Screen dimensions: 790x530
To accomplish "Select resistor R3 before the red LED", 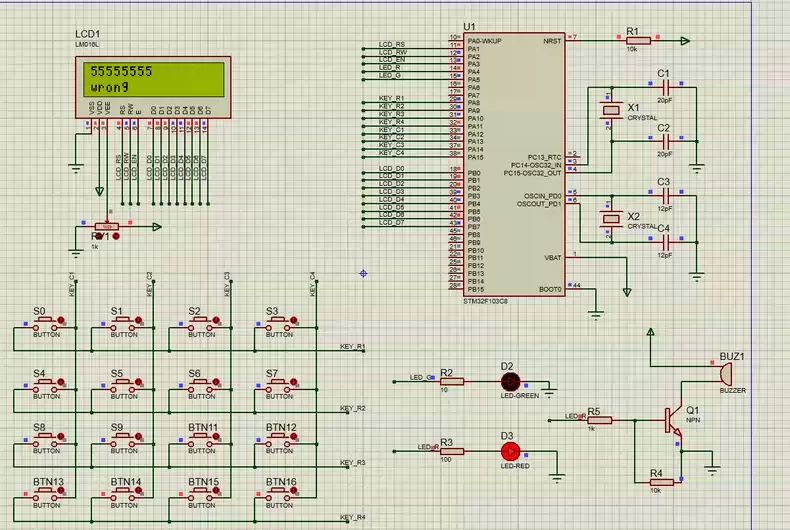I will coord(452,452).
